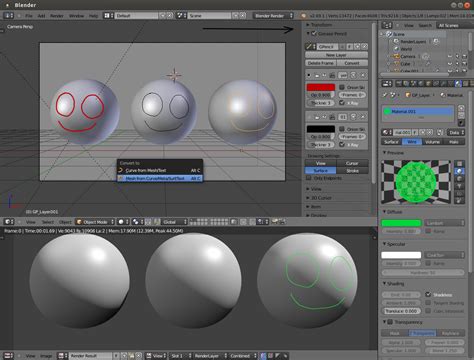The image size is (474, 360).
Task: Choose Curve from Mesh/Text menu entry
Action: [160, 170]
